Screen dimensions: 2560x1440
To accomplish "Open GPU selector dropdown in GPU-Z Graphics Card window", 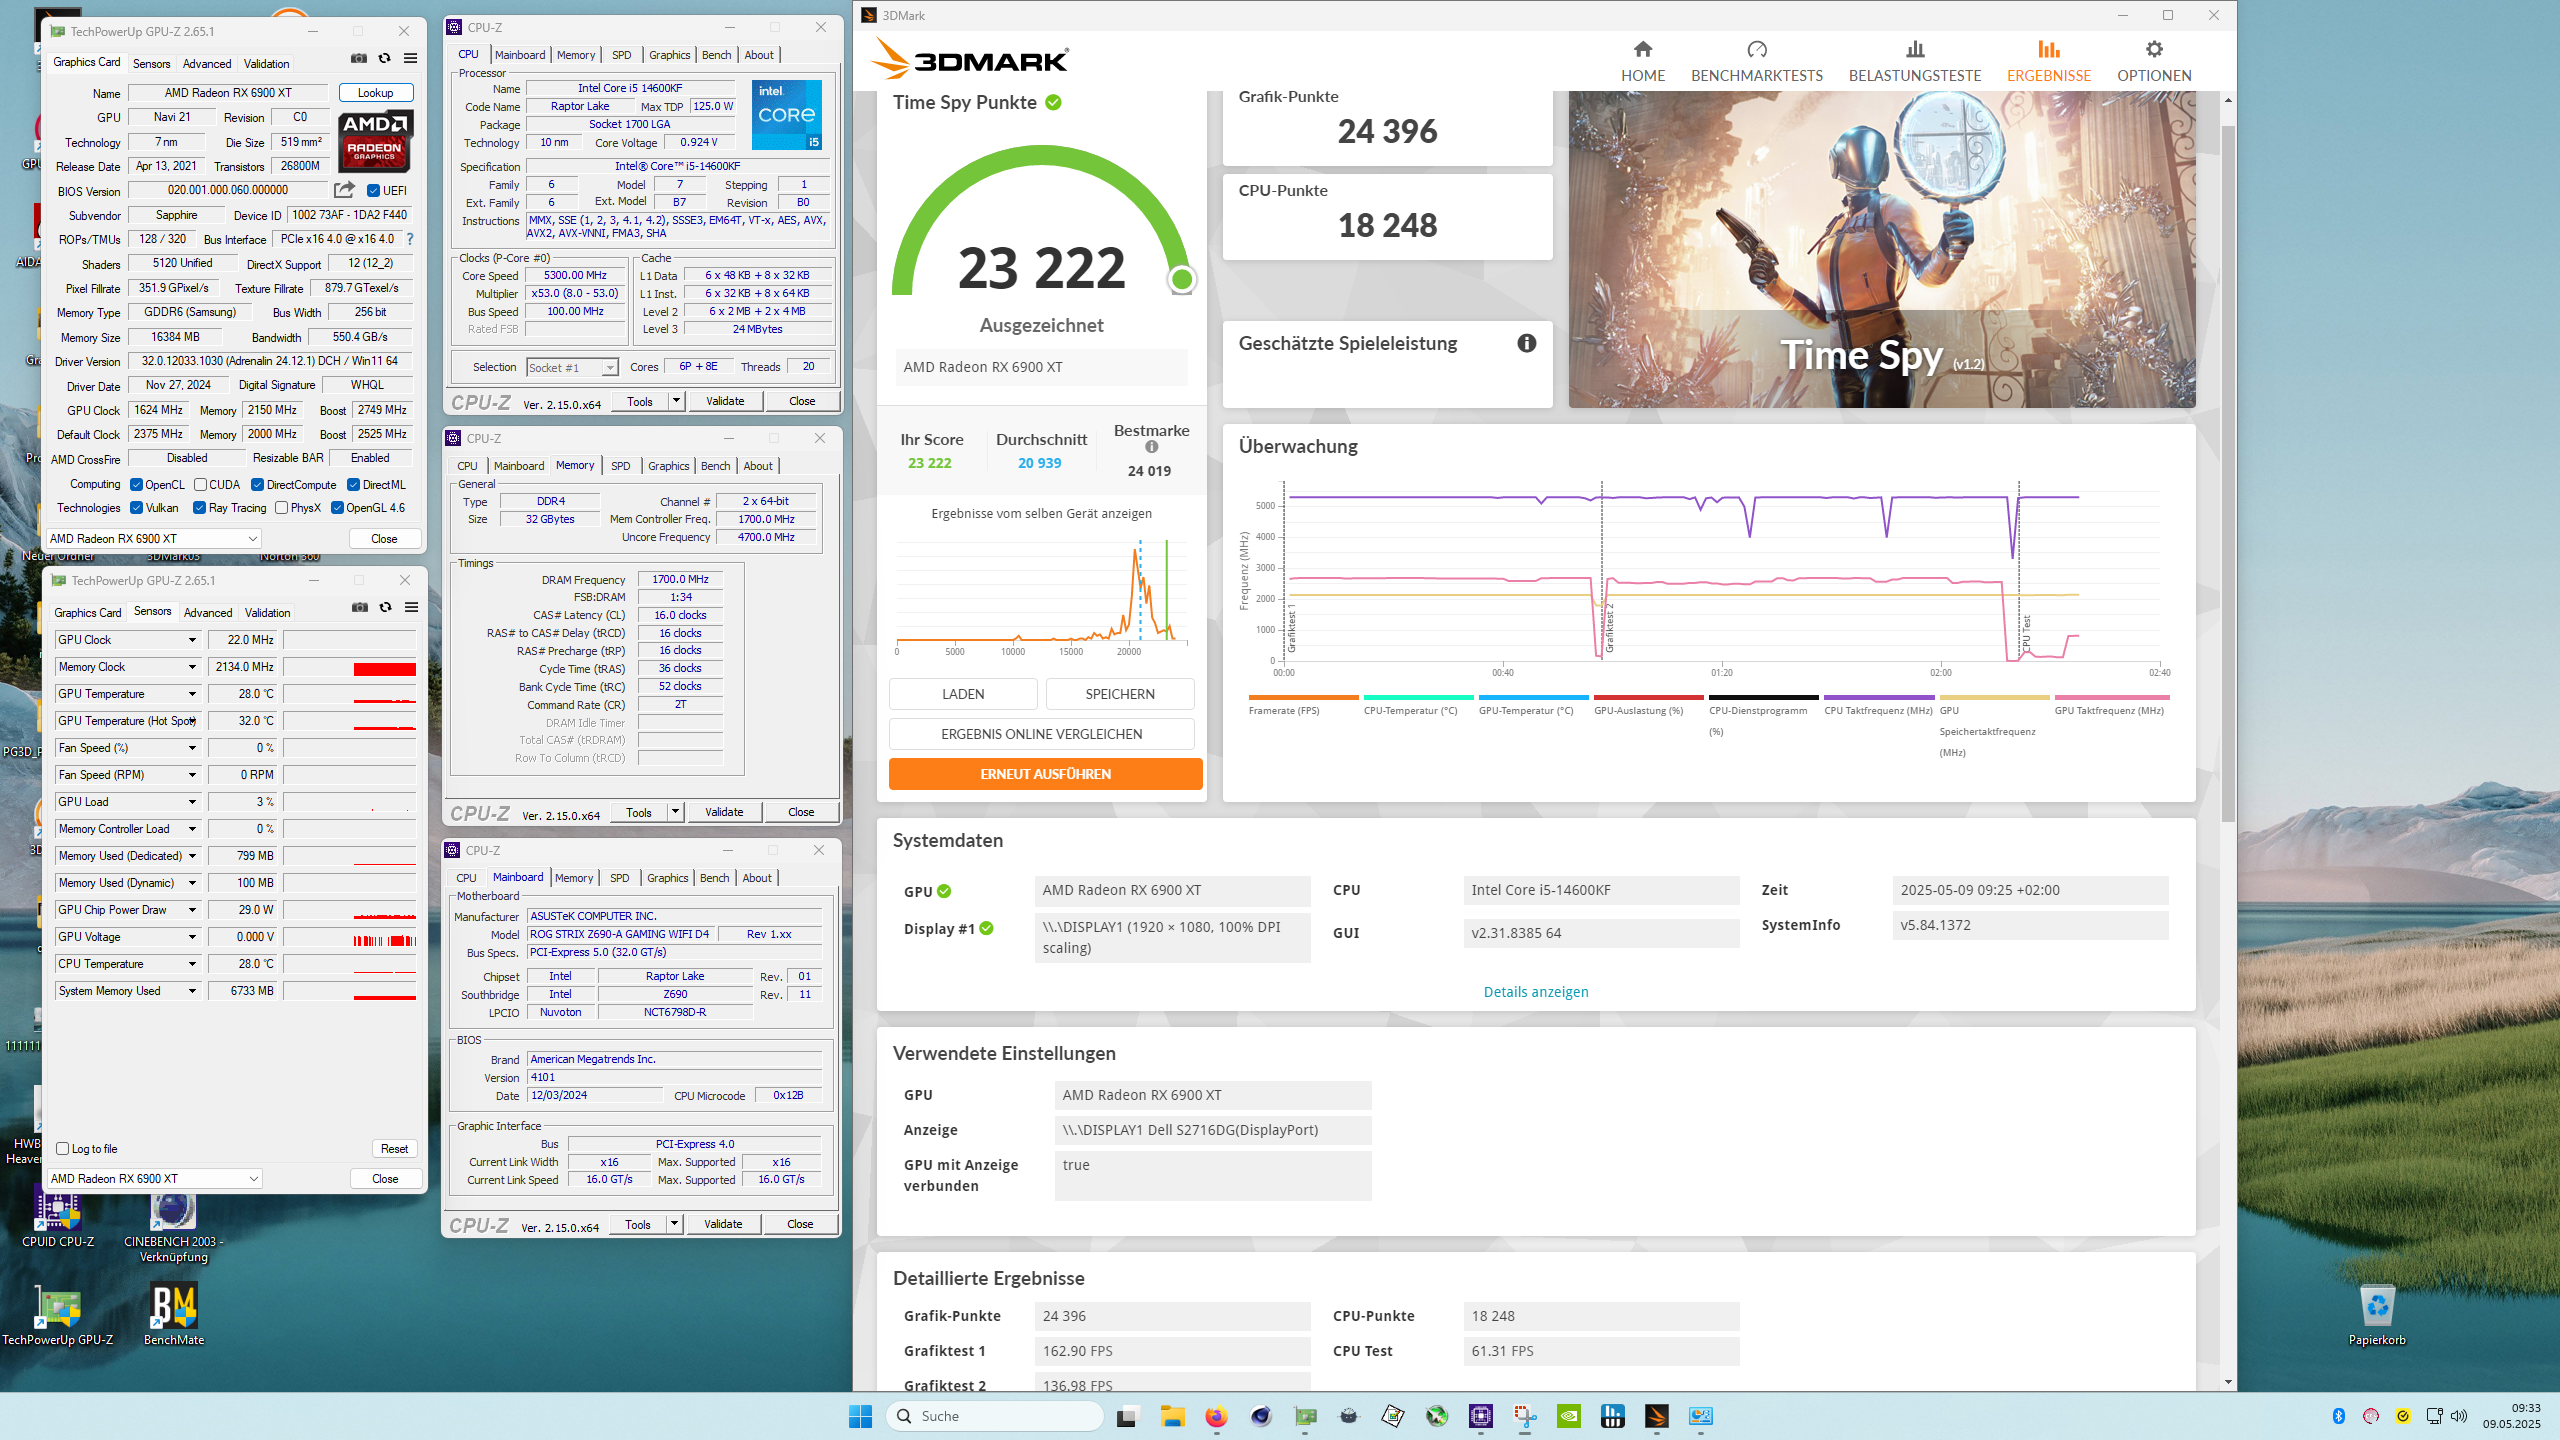I will [154, 538].
